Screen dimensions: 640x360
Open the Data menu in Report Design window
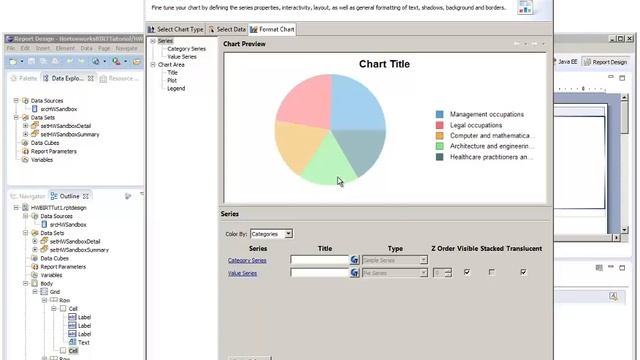(x=87, y=48)
